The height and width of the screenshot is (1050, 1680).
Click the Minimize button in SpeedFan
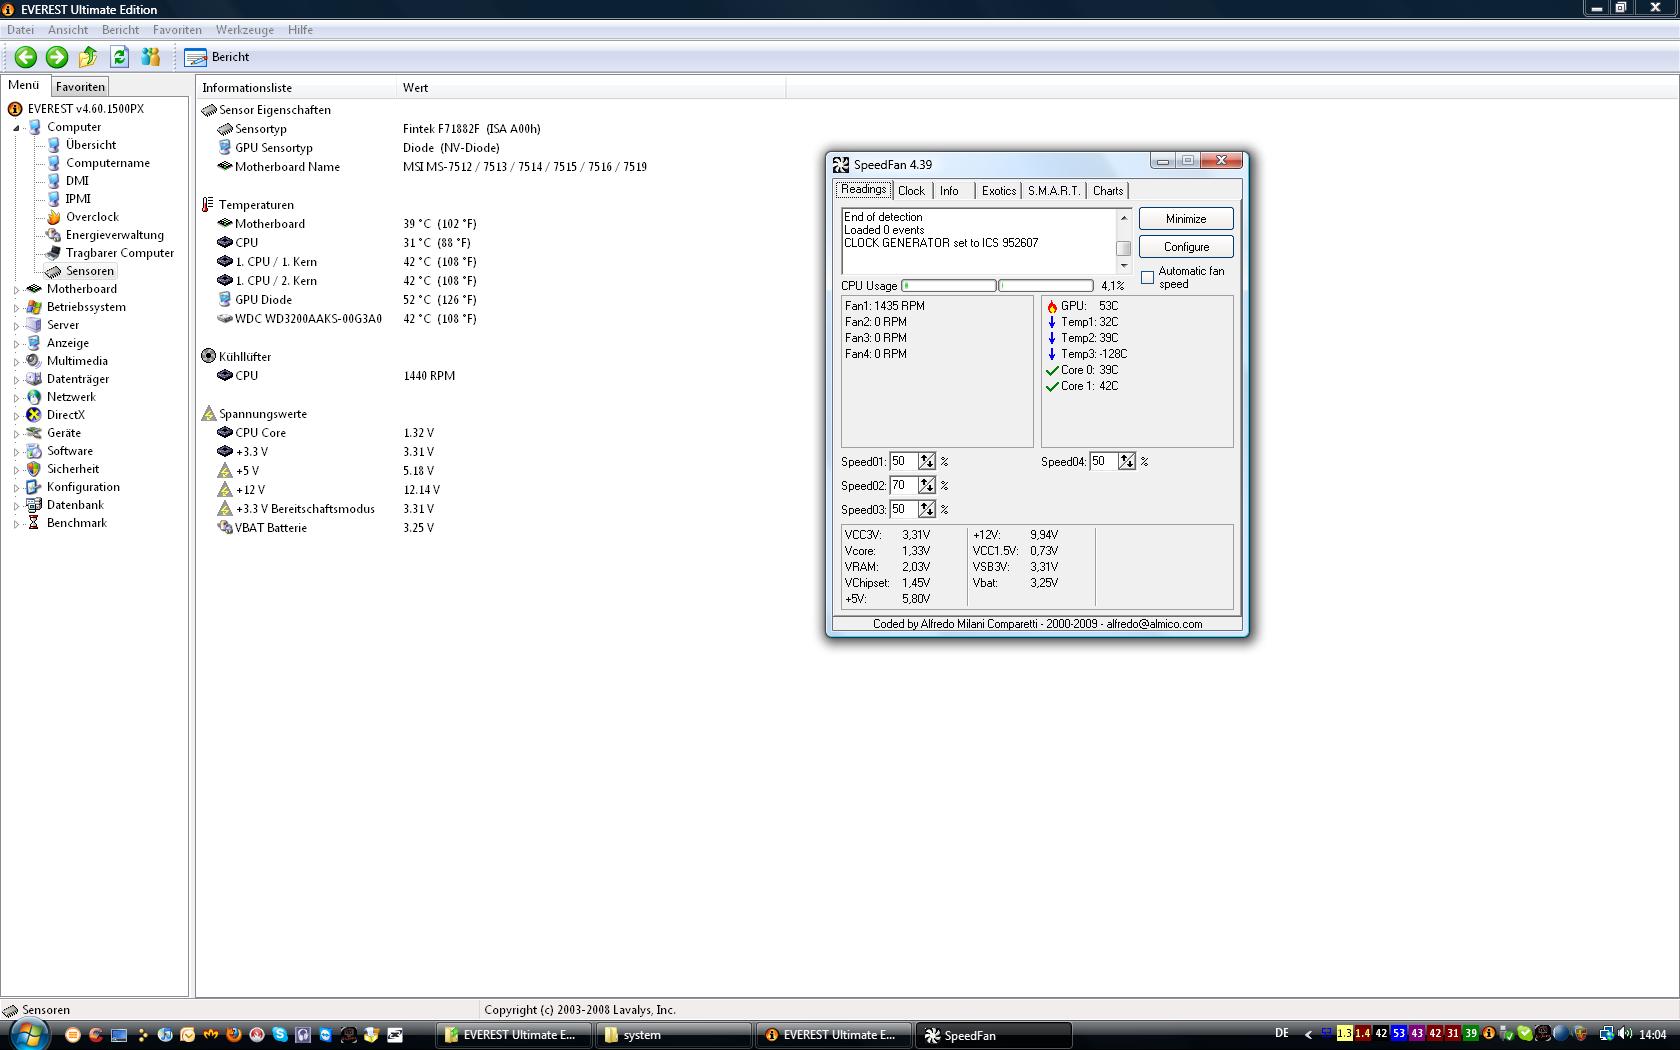pos(1186,219)
